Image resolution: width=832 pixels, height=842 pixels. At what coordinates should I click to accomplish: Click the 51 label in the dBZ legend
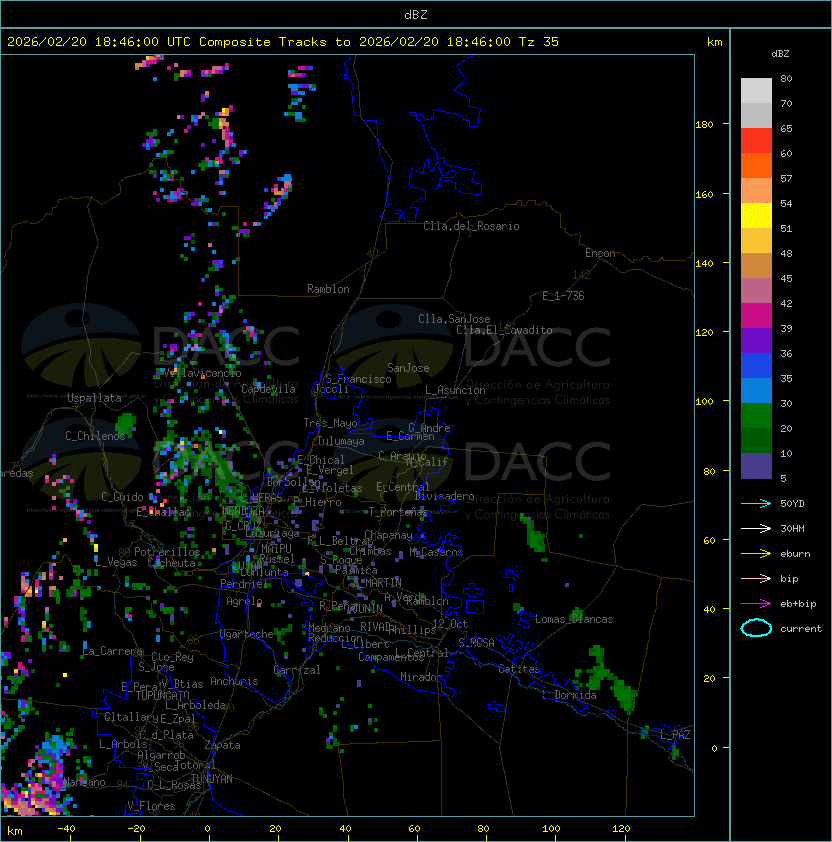point(786,228)
